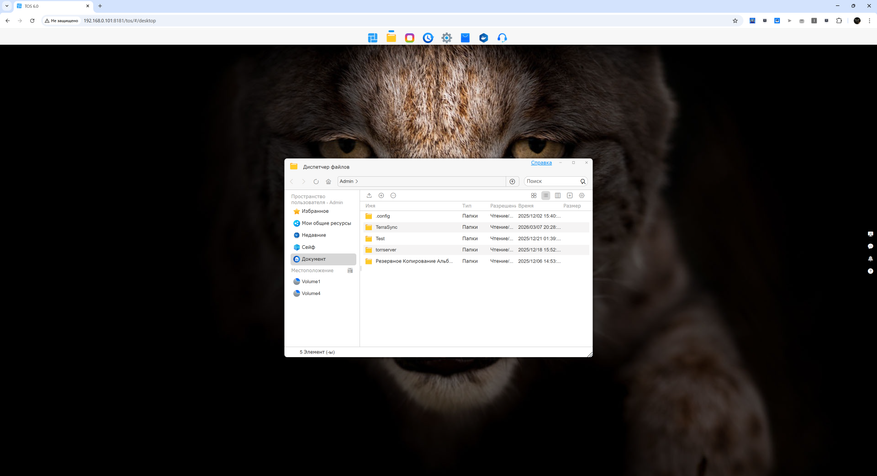This screenshot has height=476, width=877.
Task: Reload the page in the browser
Action: point(32,21)
